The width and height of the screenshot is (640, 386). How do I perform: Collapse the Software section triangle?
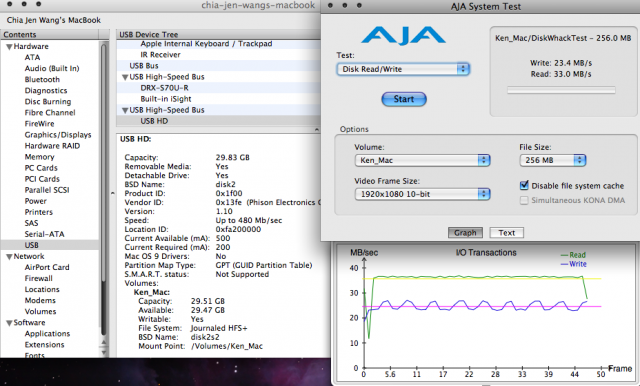pos(9,323)
